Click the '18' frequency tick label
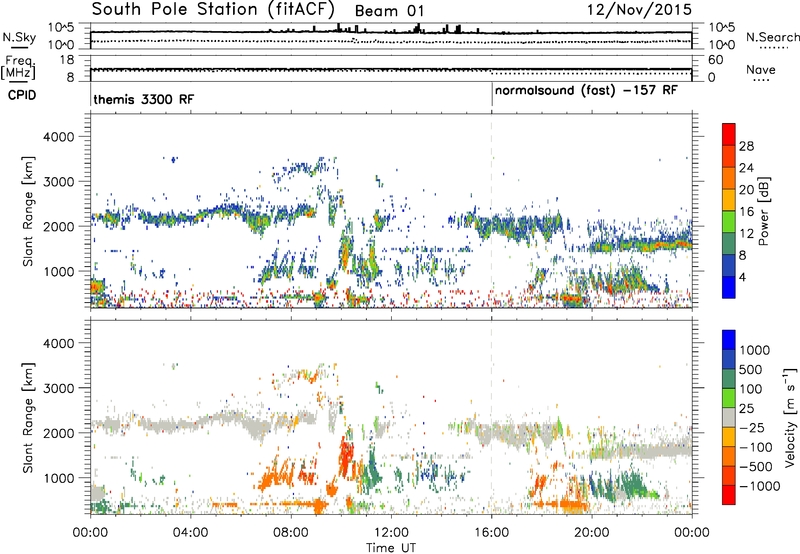800x554 pixels. [x=67, y=60]
